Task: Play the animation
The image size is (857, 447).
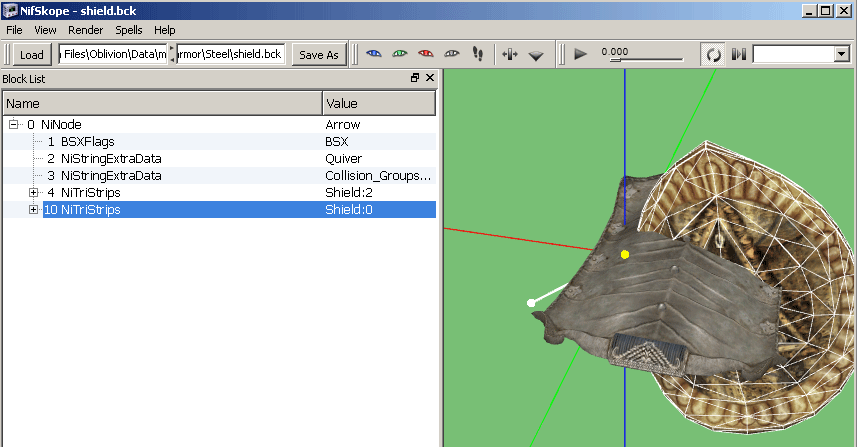Action: pos(580,54)
